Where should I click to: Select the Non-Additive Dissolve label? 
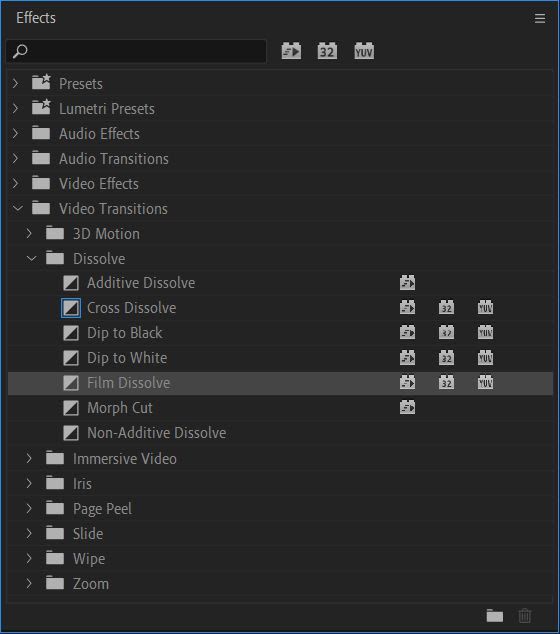point(157,433)
